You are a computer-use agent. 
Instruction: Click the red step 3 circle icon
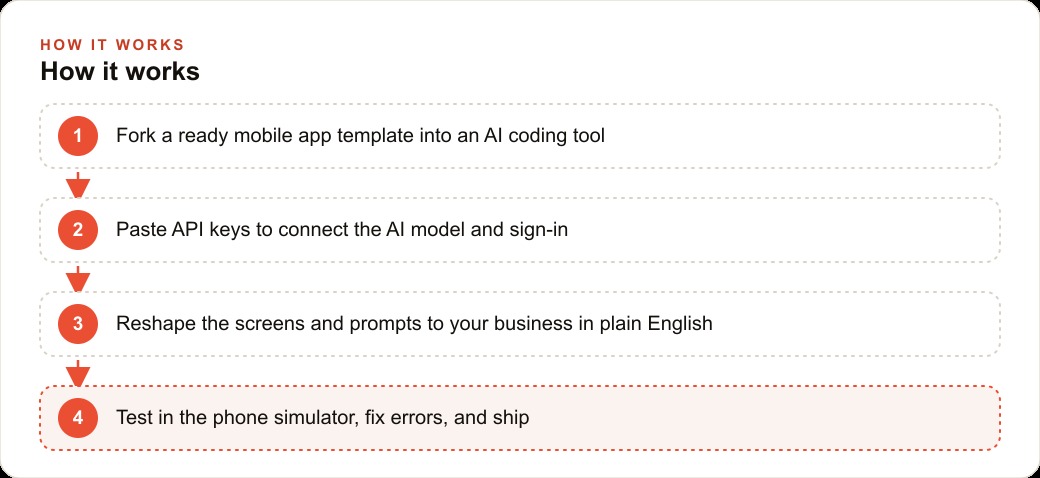(x=78, y=324)
